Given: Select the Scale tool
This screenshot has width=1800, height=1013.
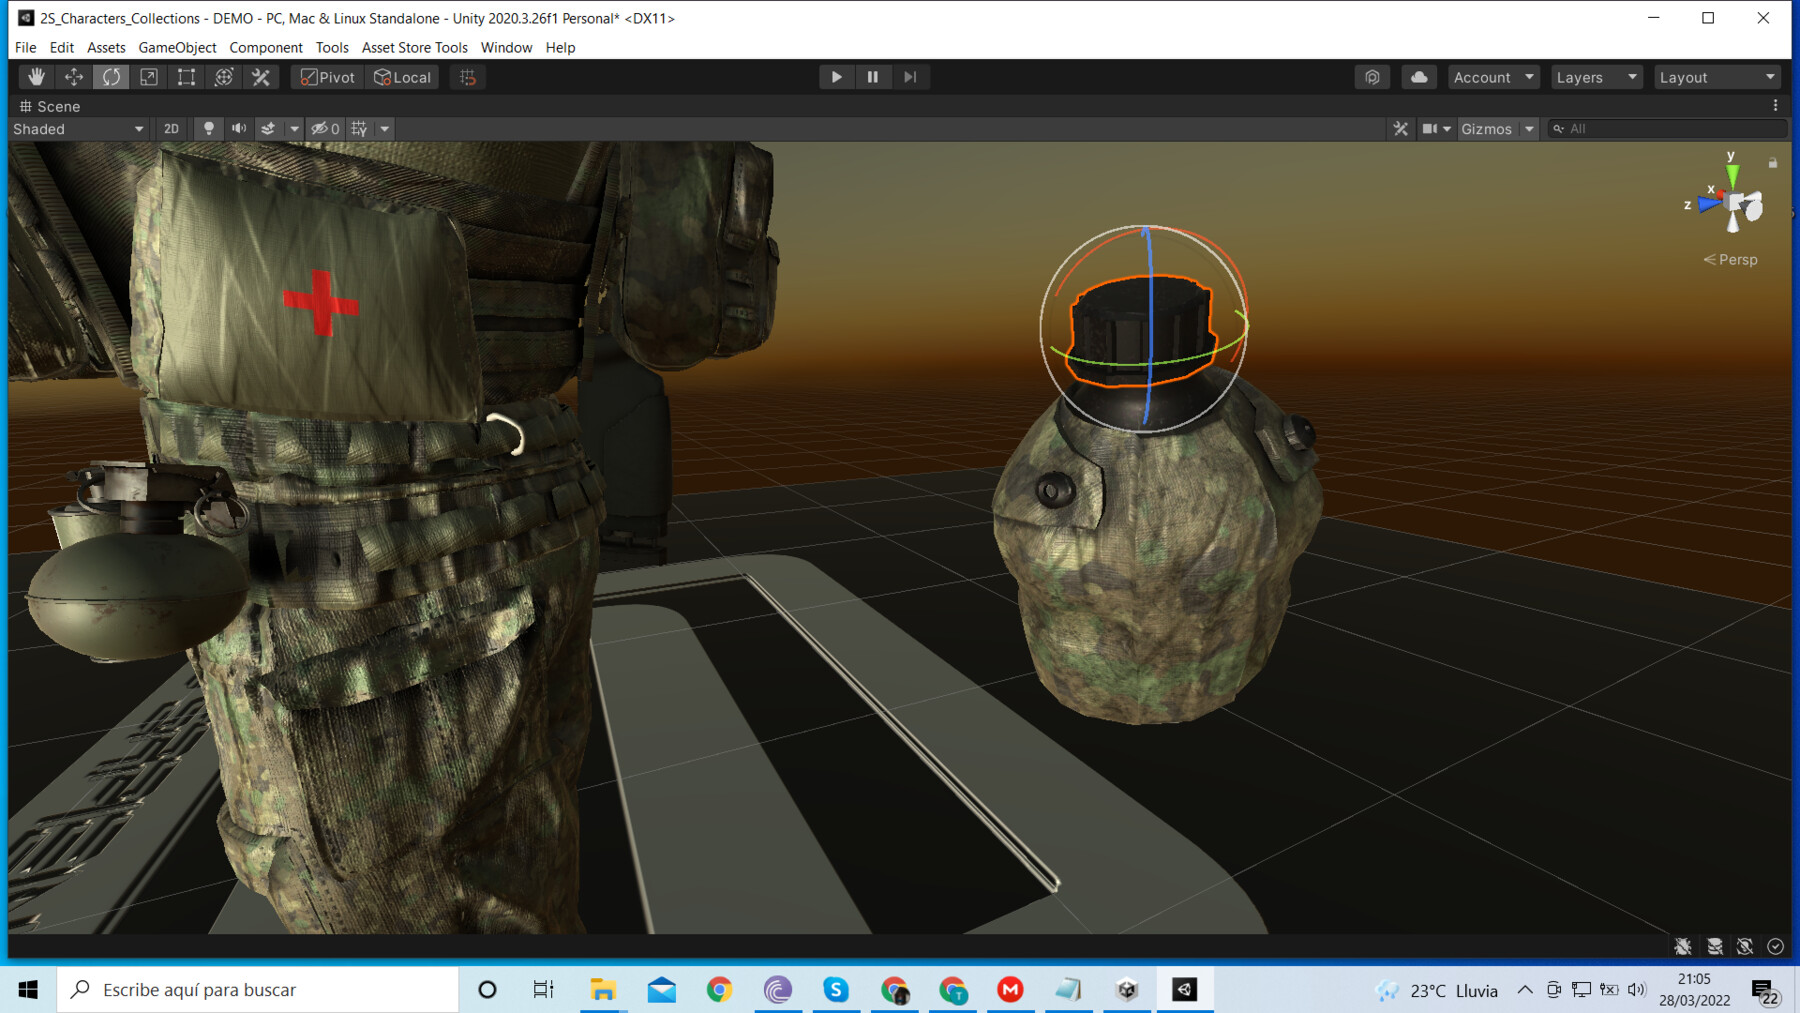Looking at the screenshot, I should click(149, 77).
